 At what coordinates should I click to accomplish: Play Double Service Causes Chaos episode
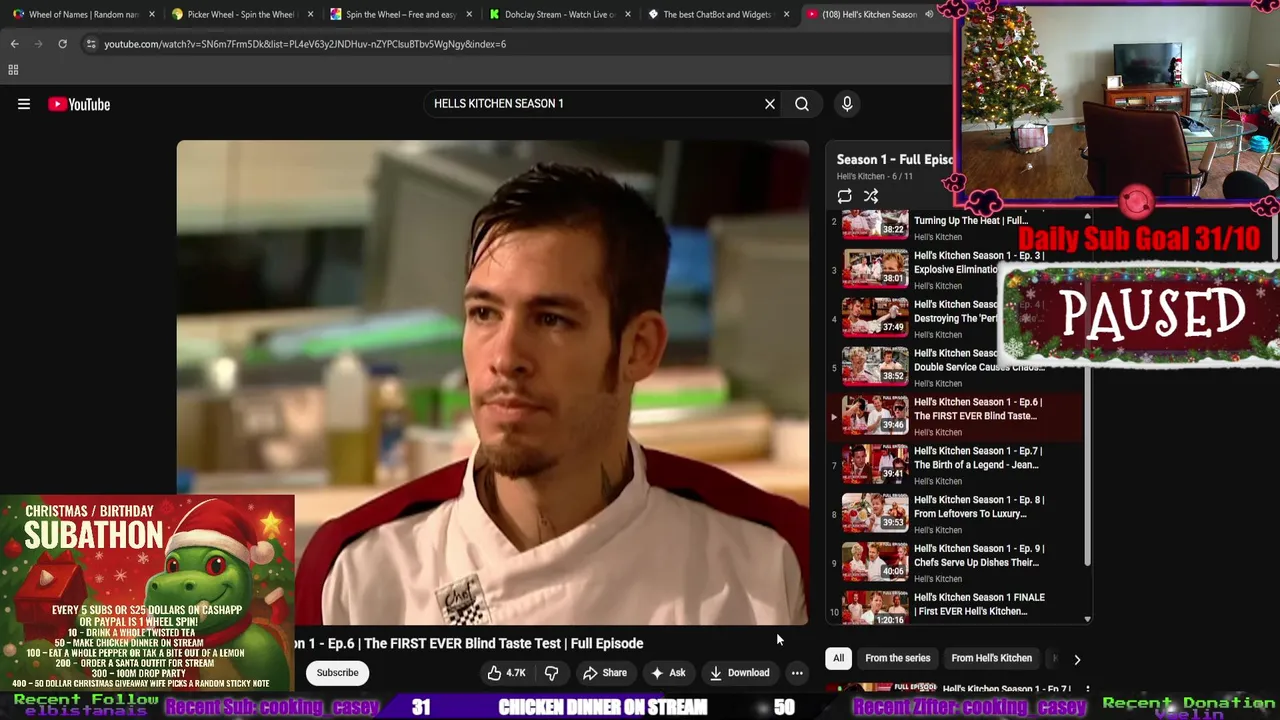pos(955,367)
